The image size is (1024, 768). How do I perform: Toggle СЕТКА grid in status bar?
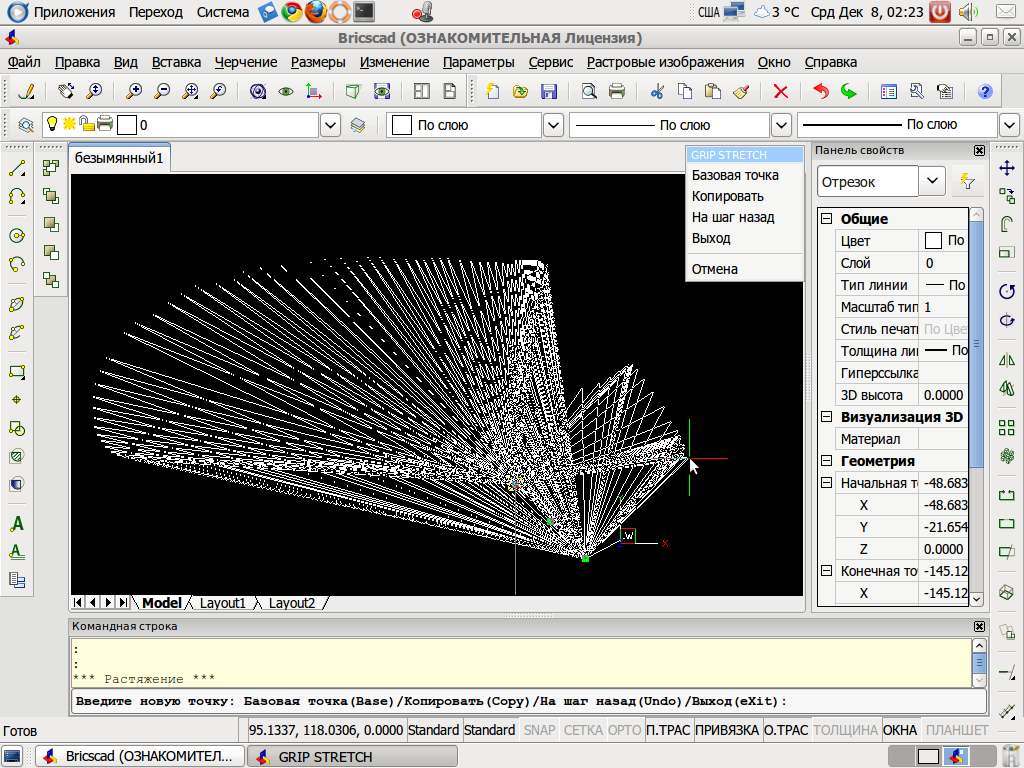pos(583,730)
